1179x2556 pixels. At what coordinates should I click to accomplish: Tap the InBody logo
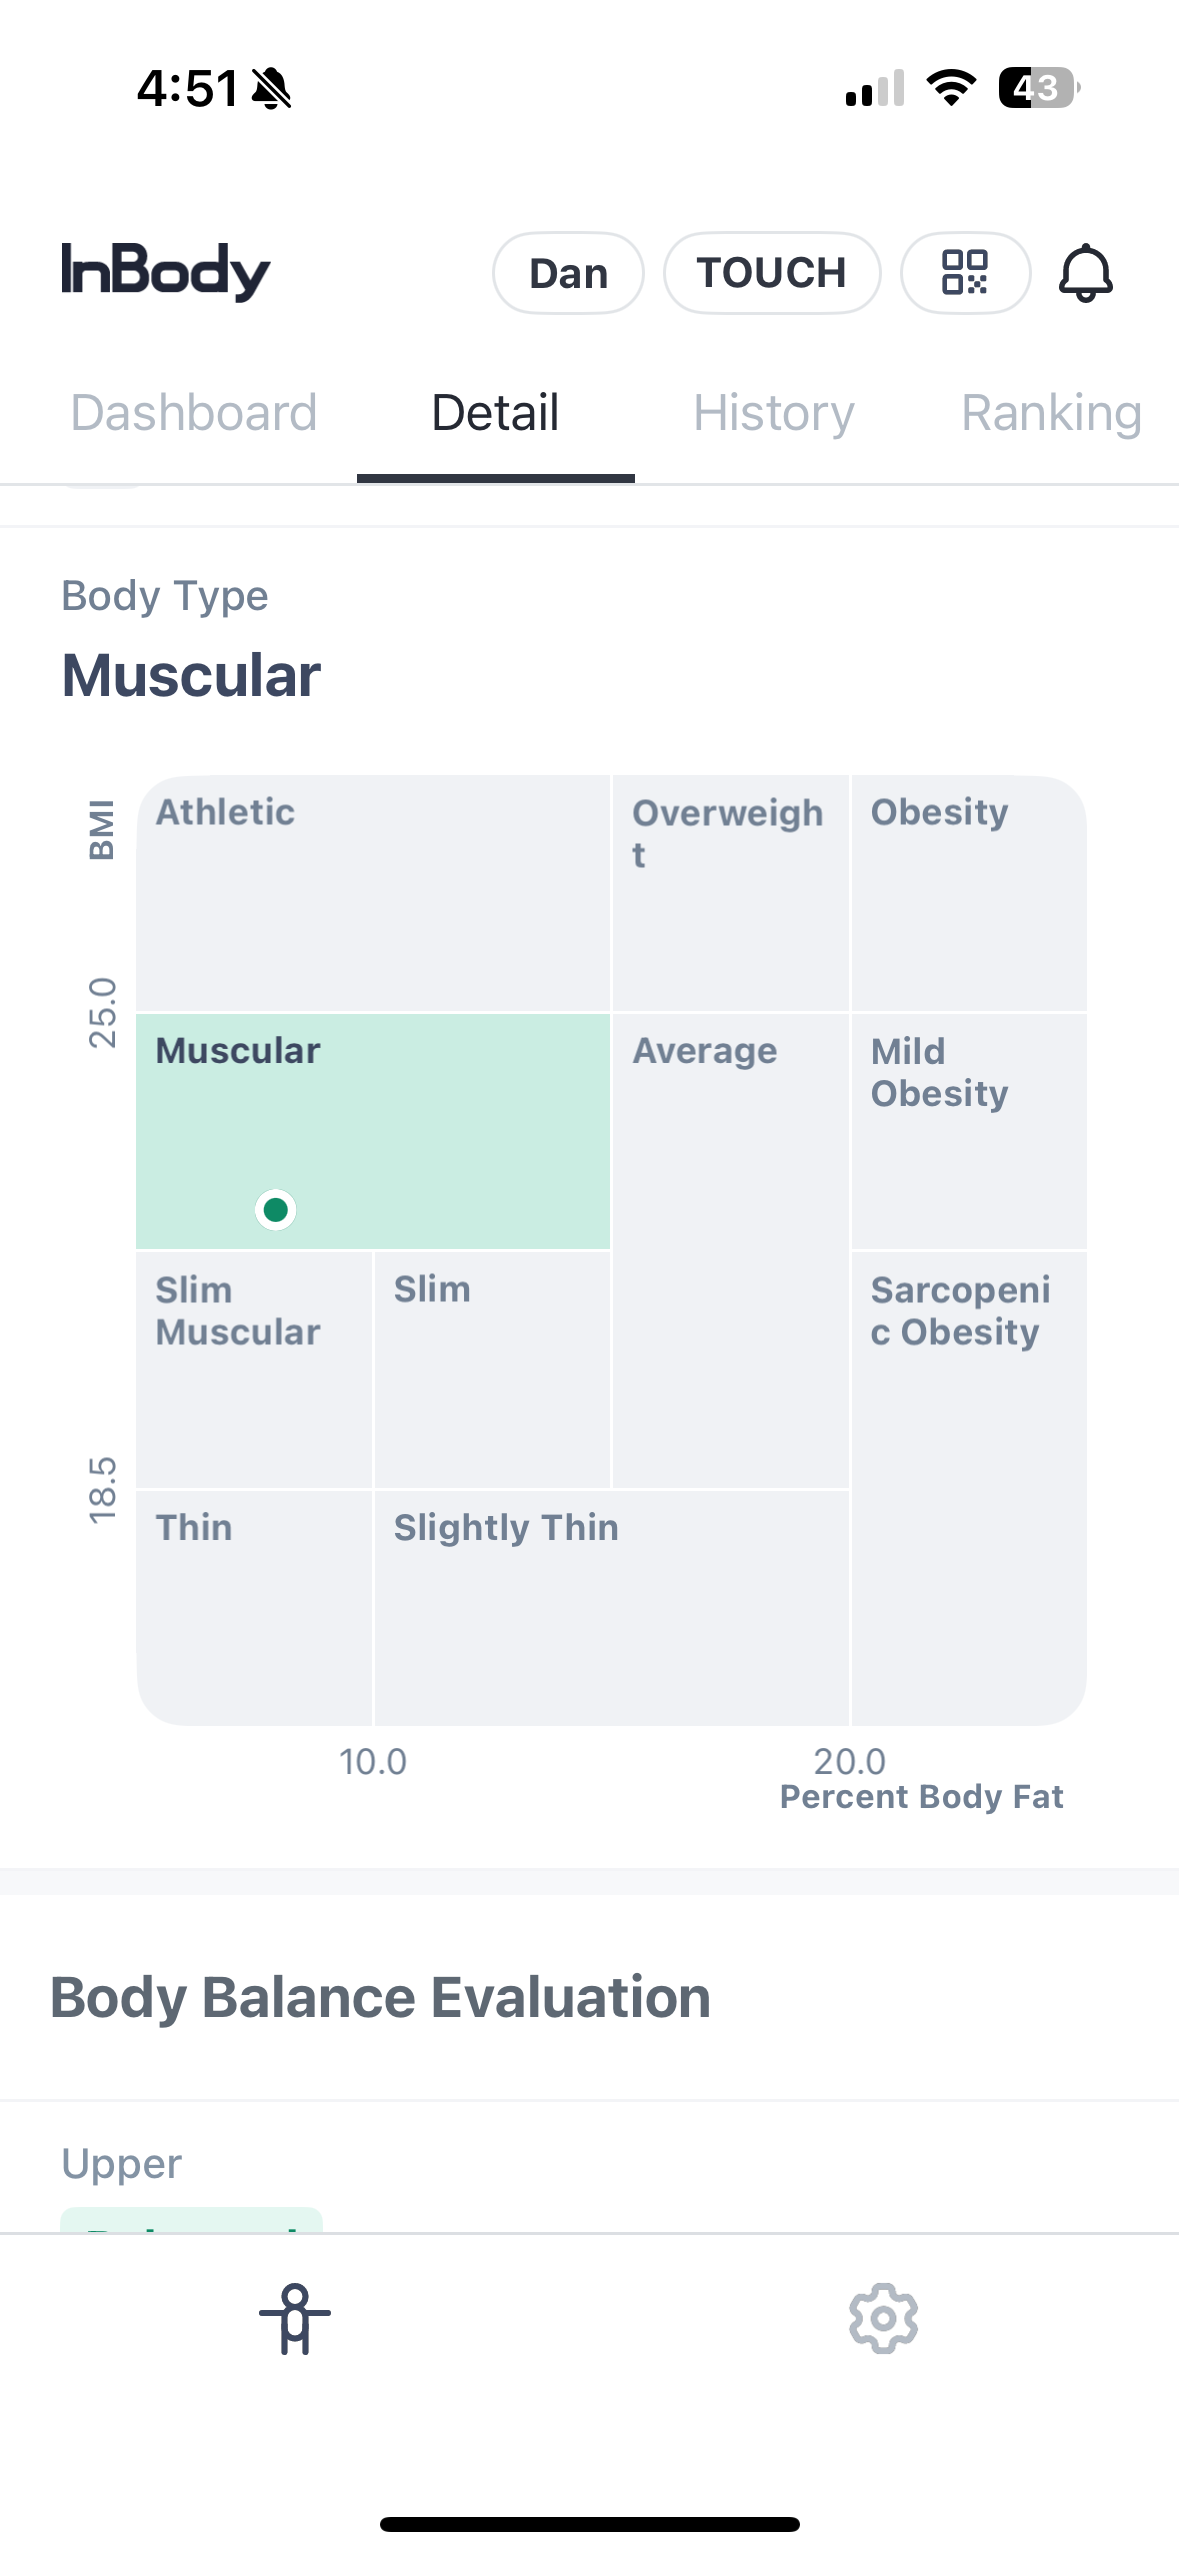pos(166,271)
